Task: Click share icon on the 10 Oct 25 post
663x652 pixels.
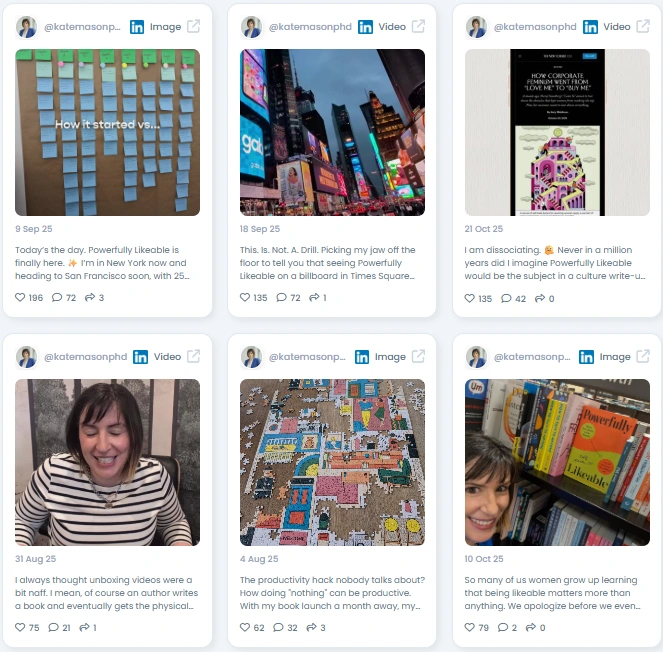Action: 531,627
